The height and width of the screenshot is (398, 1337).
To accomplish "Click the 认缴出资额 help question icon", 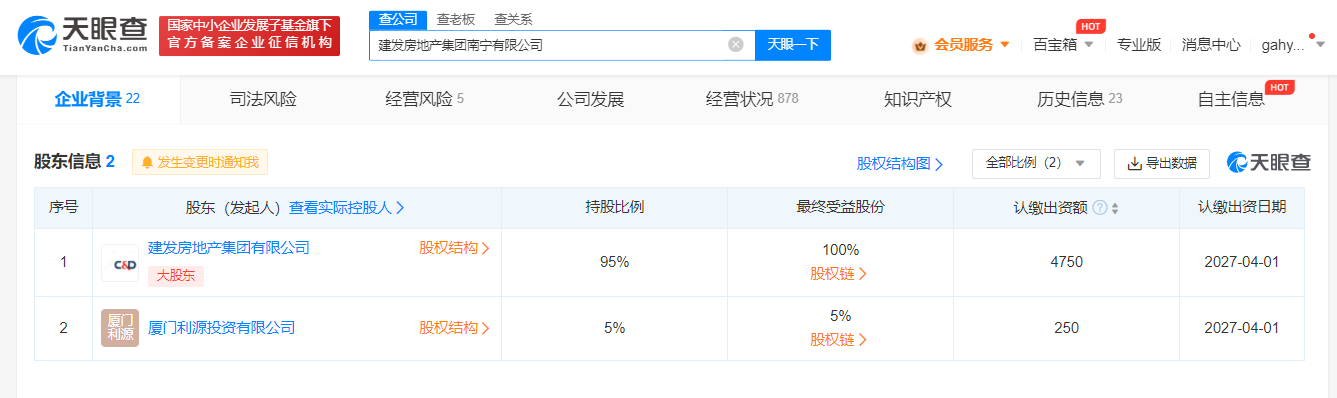I will point(1100,208).
